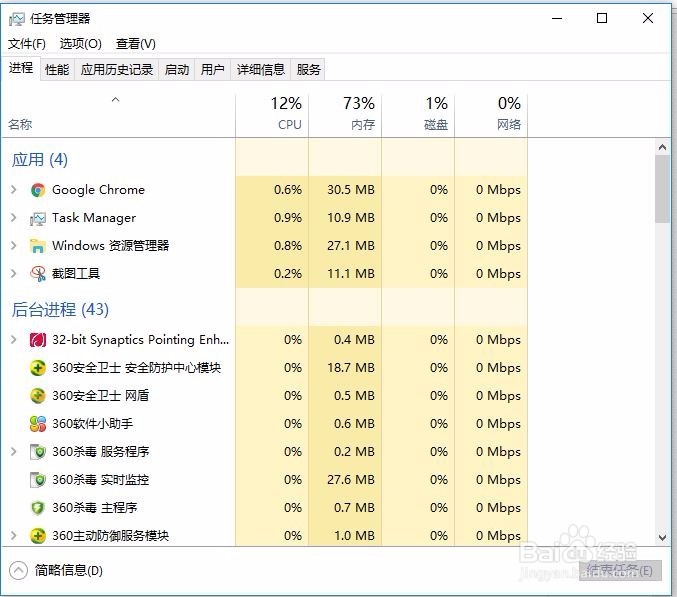Click the 18.7 MB memory value
The height and width of the screenshot is (597, 677).
click(x=351, y=368)
